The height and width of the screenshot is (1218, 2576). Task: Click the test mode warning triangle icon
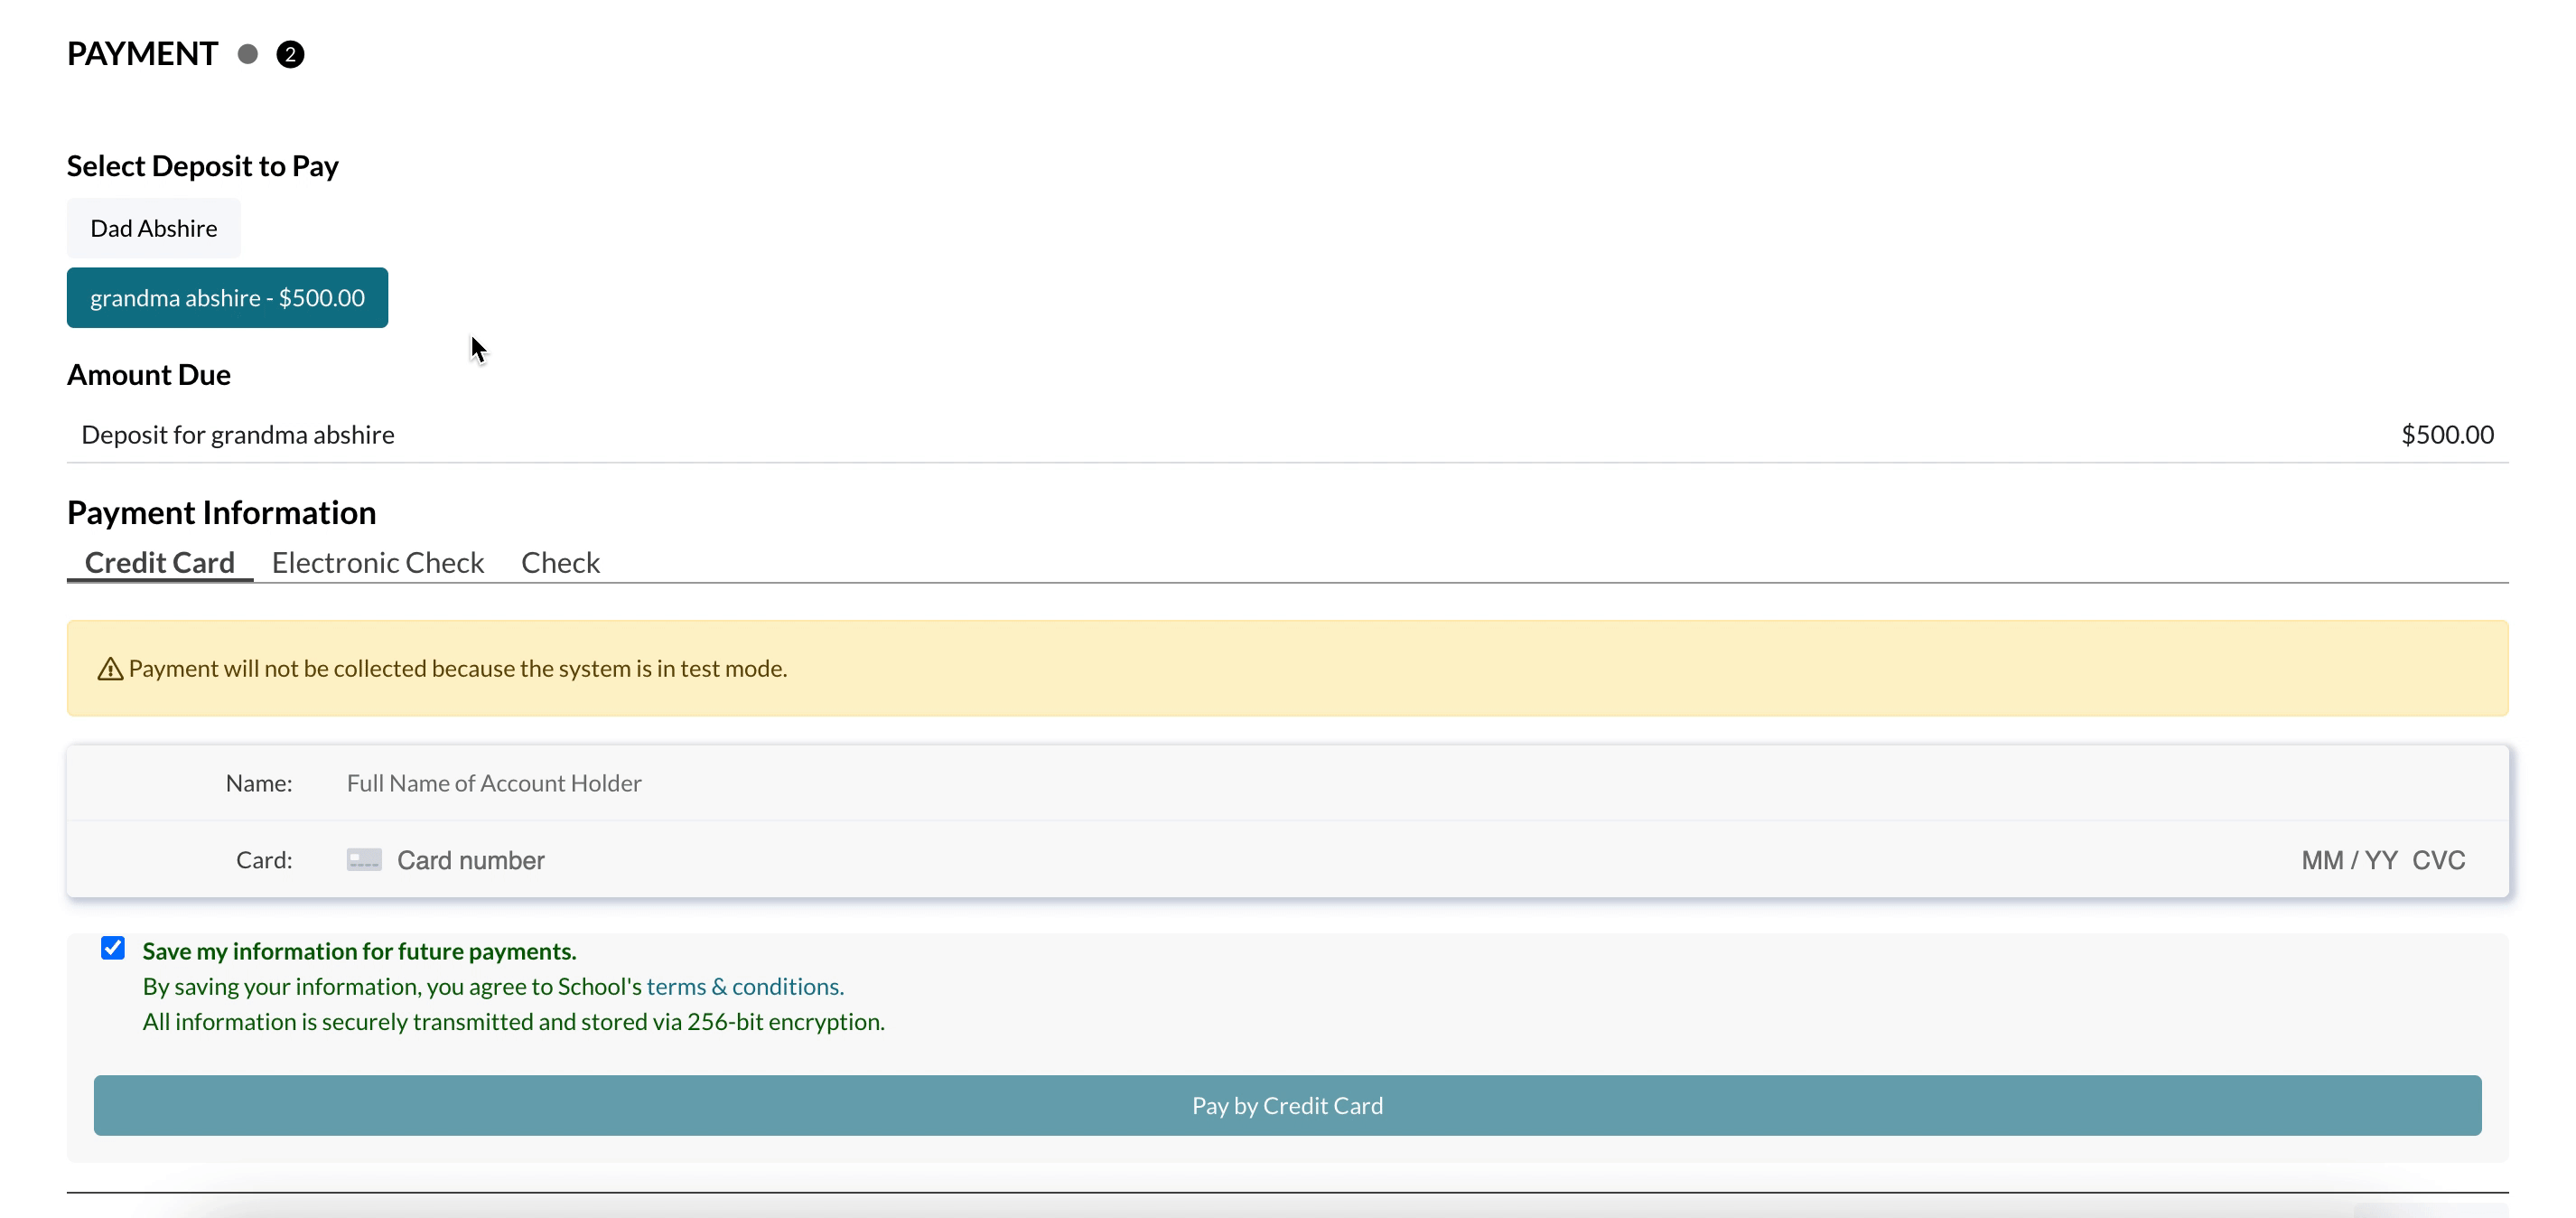click(x=110, y=669)
